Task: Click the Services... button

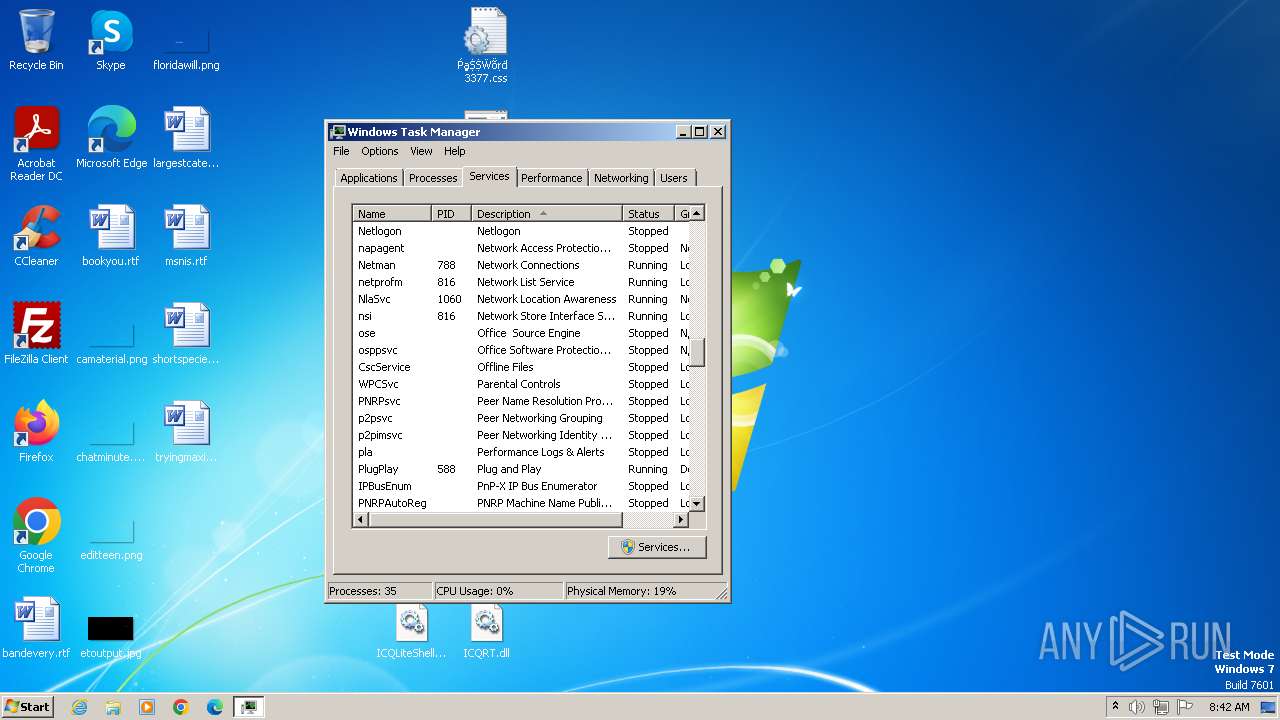Action: (x=657, y=547)
